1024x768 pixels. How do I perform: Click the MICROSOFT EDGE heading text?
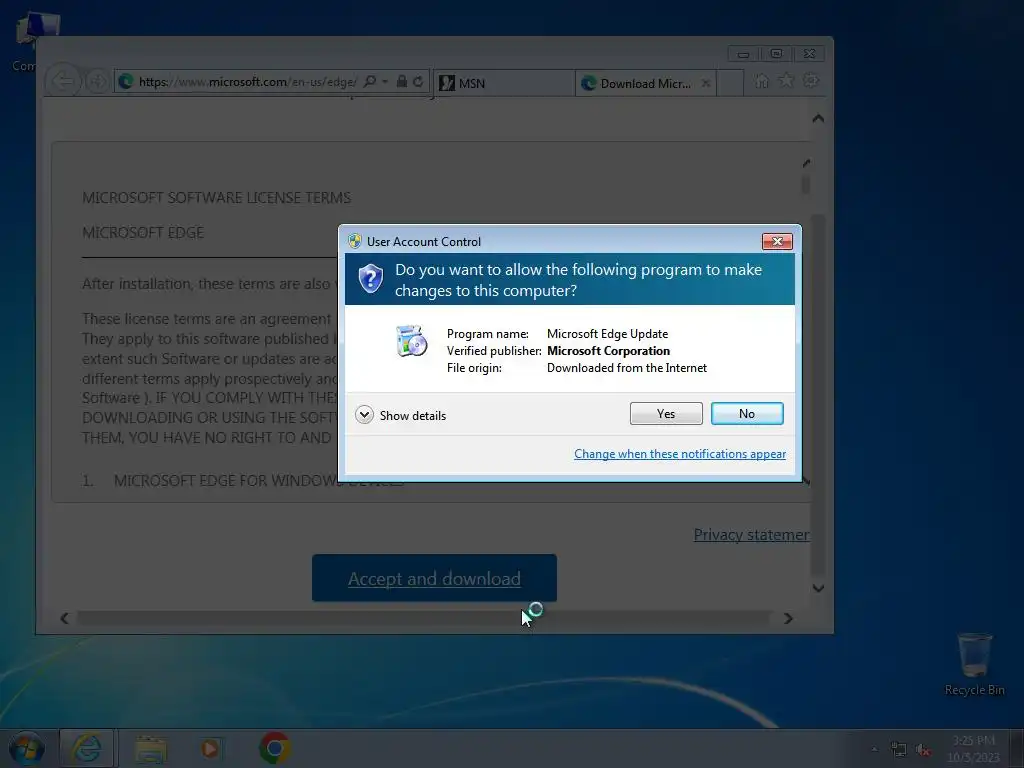(x=142, y=232)
